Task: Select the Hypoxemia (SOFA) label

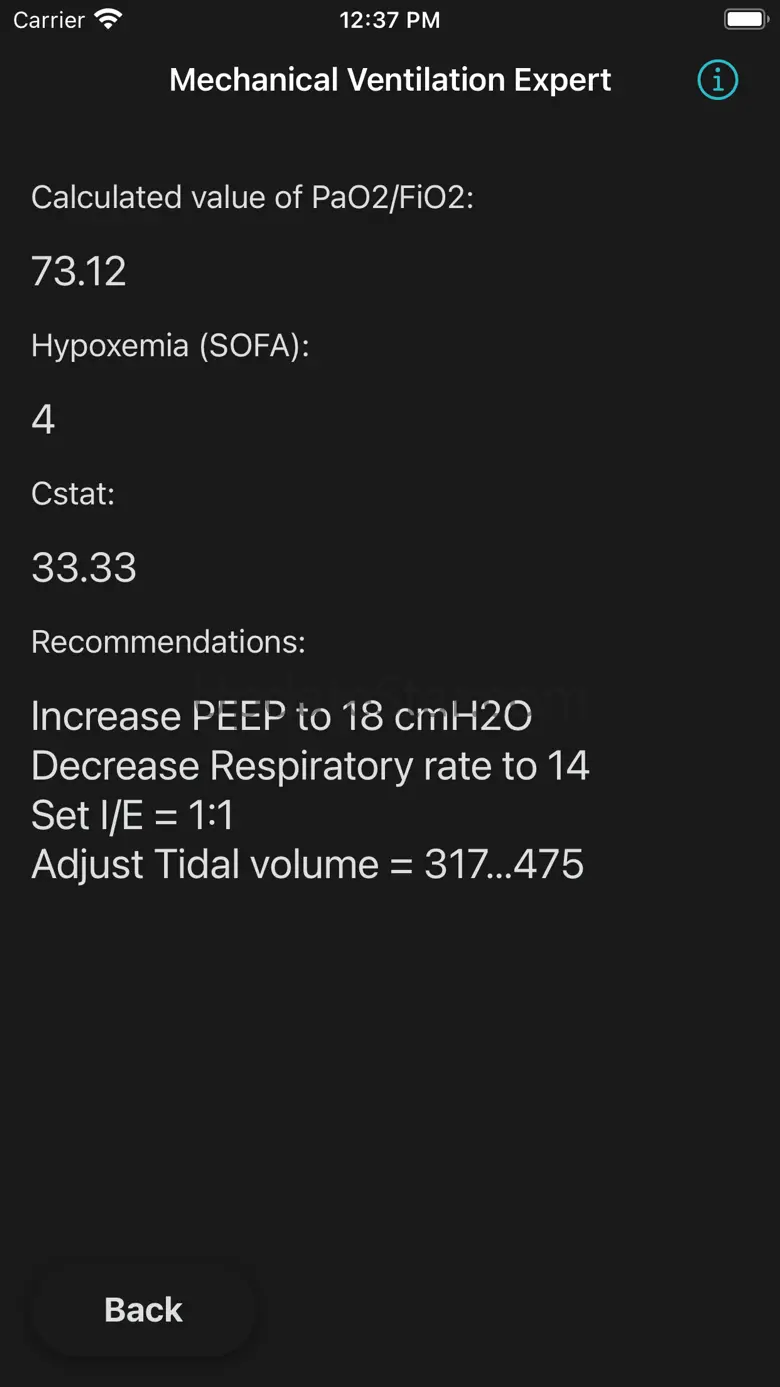Action: click(x=170, y=345)
